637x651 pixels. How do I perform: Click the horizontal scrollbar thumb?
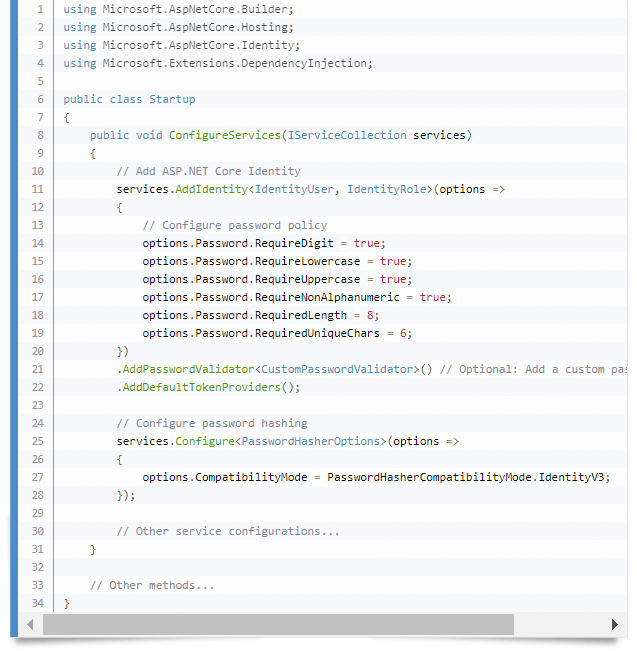[278, 625]
